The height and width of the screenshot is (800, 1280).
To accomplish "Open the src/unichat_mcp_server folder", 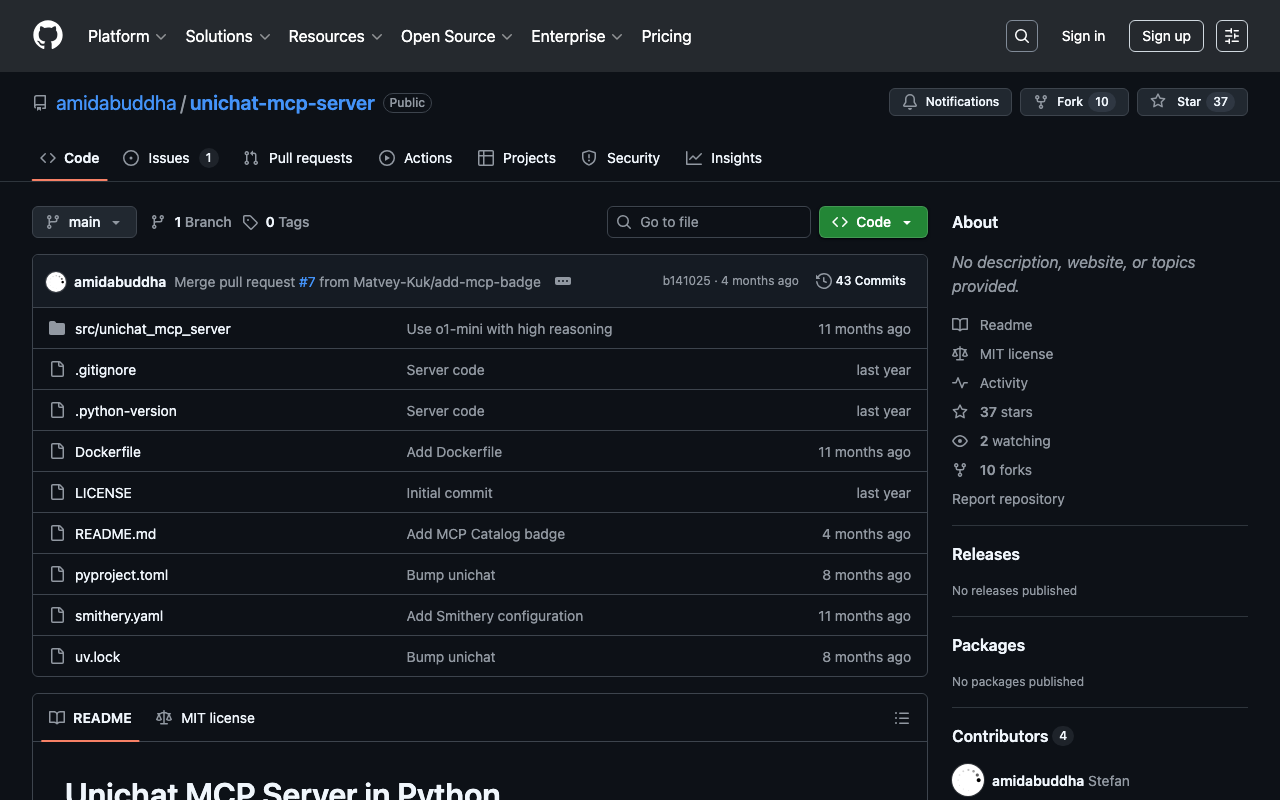I will point(152,329).
